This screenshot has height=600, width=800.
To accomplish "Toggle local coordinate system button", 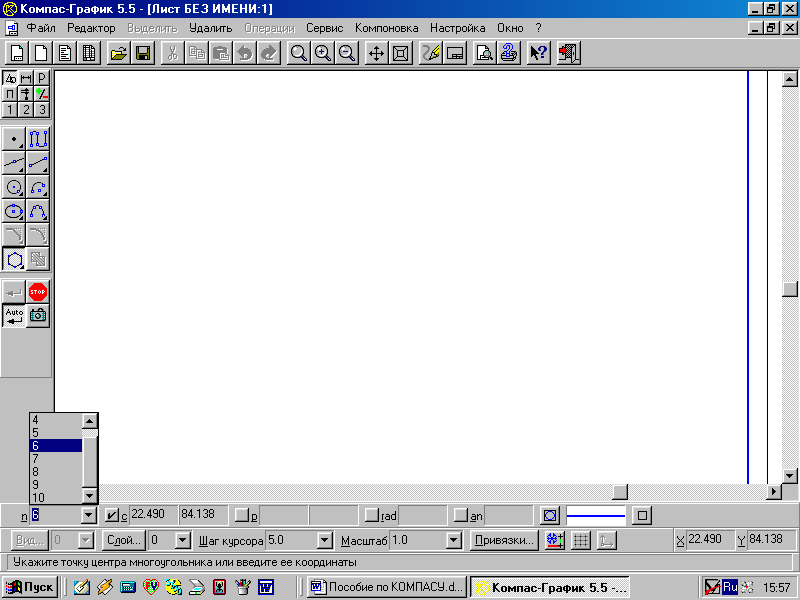I will (x=606, y=541).
